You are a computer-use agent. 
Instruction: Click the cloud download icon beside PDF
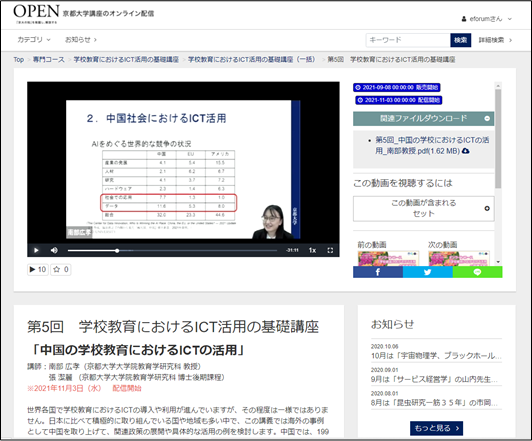[x=466, y=151]
